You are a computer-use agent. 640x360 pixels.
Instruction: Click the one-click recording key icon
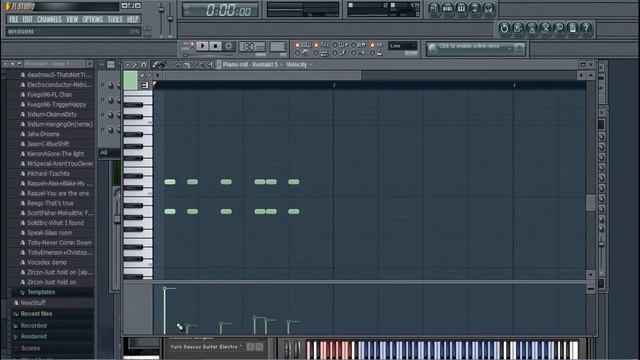[x=559, y=28]
